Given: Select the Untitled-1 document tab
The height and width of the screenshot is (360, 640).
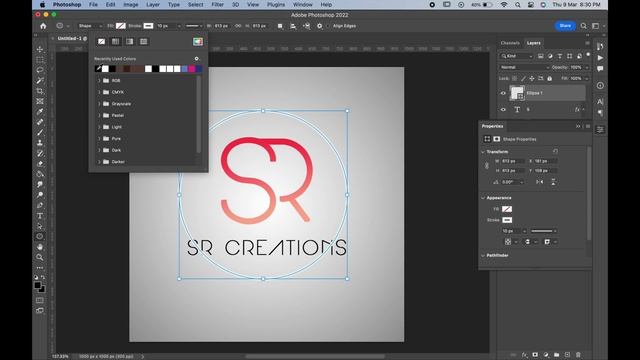Looking at the screenshot, I should point(71,38).
